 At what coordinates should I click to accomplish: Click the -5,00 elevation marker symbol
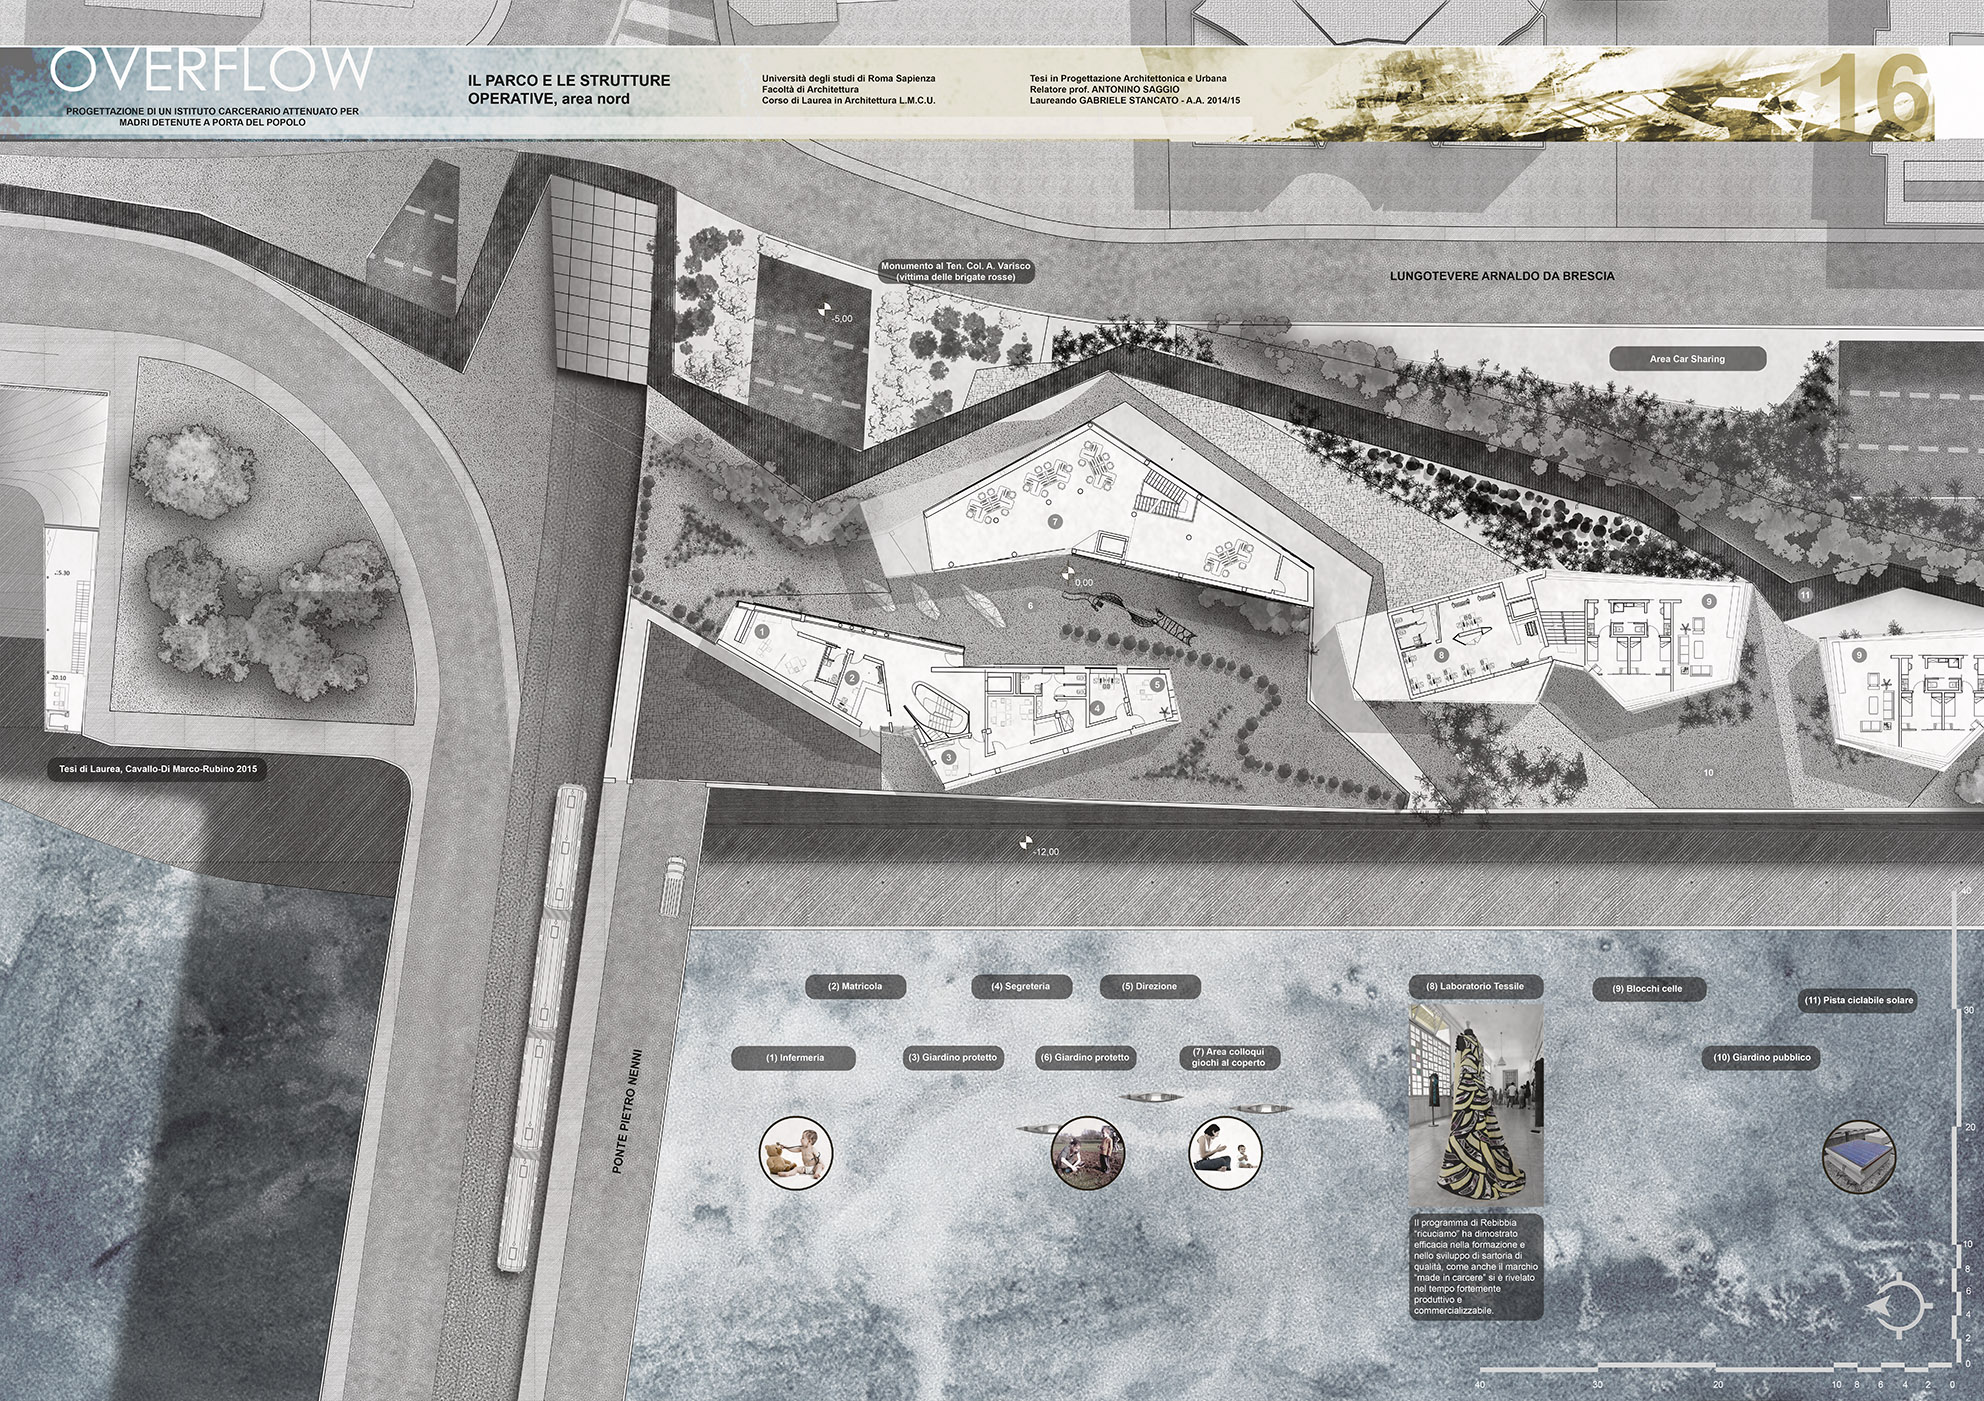(x=824, y=311)
